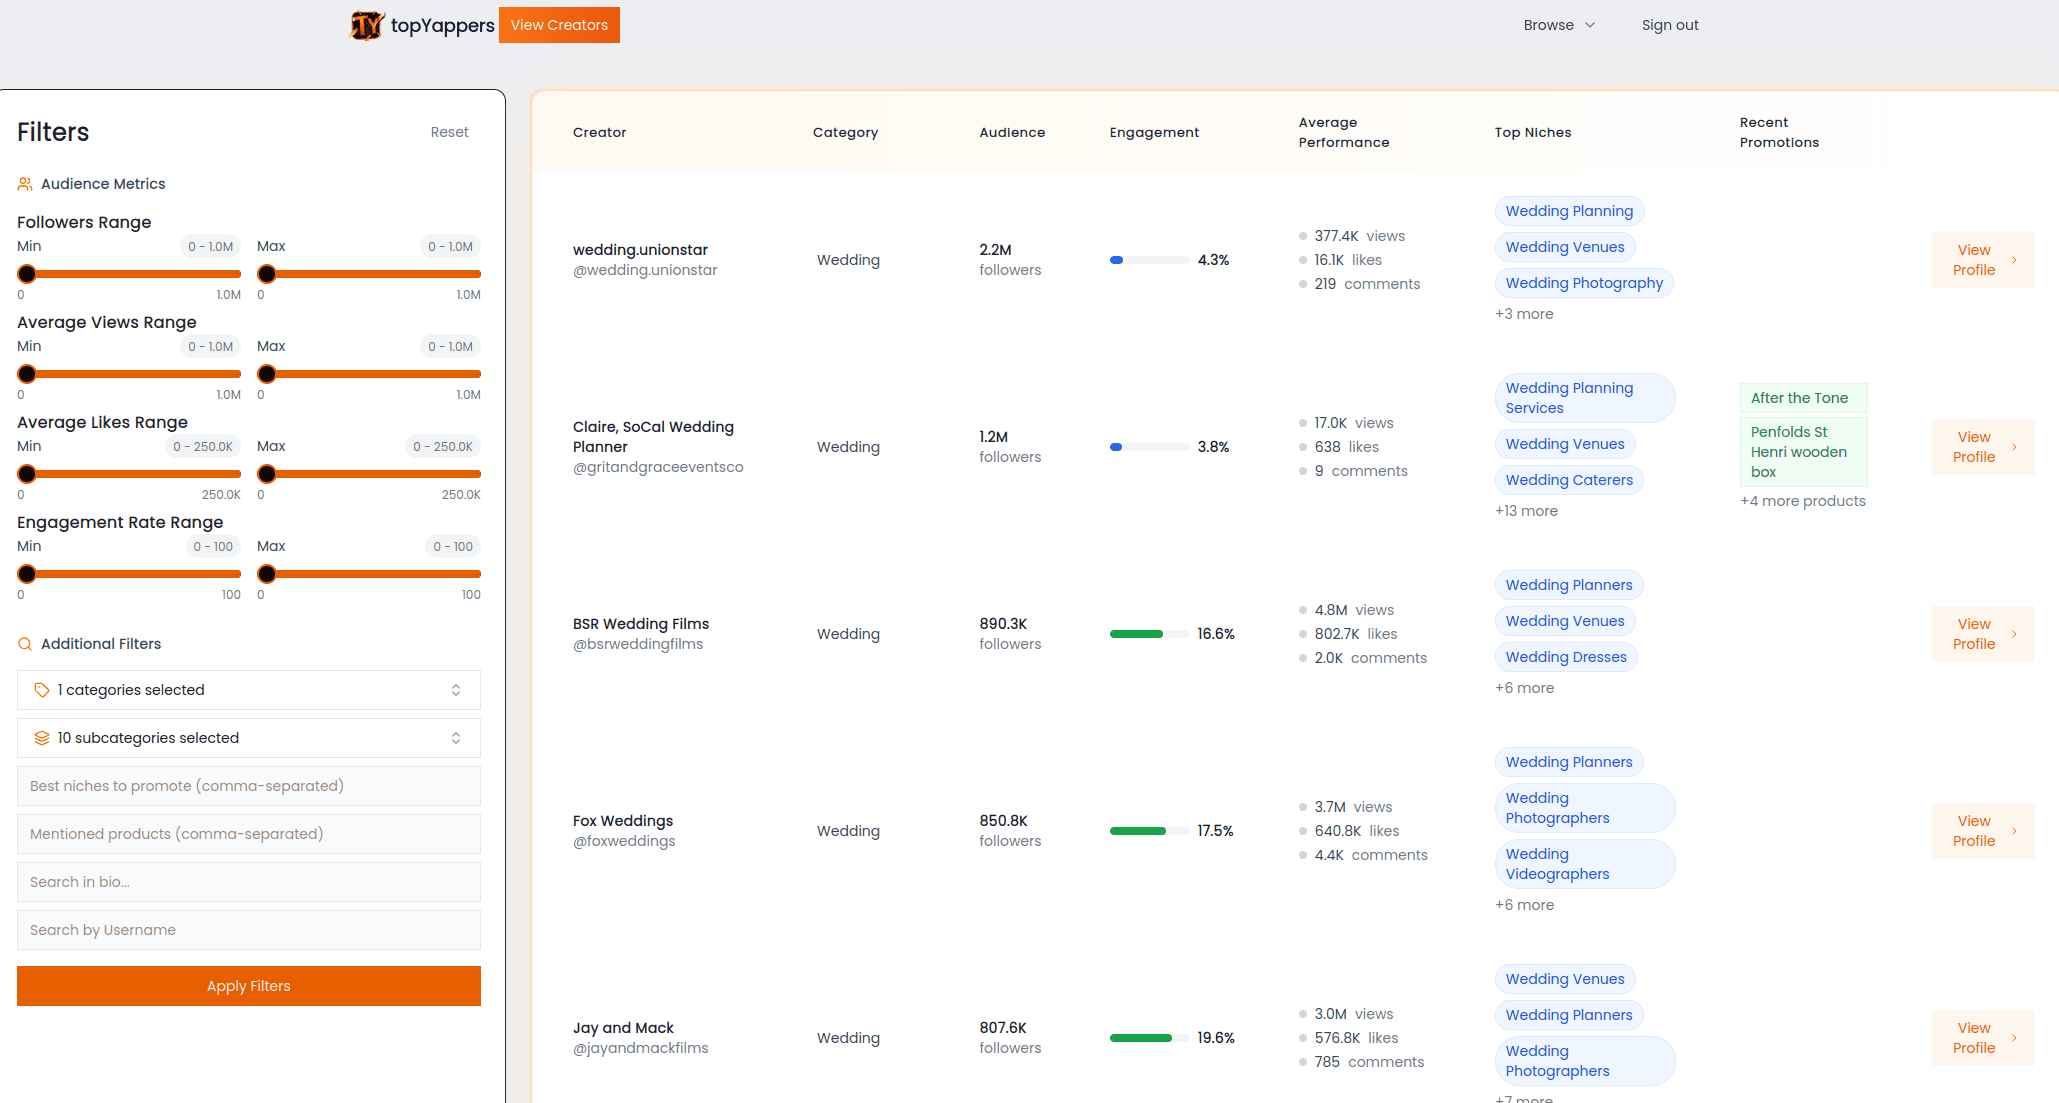Click the @bsrweddingfilms handle

[x=638, y=644]
